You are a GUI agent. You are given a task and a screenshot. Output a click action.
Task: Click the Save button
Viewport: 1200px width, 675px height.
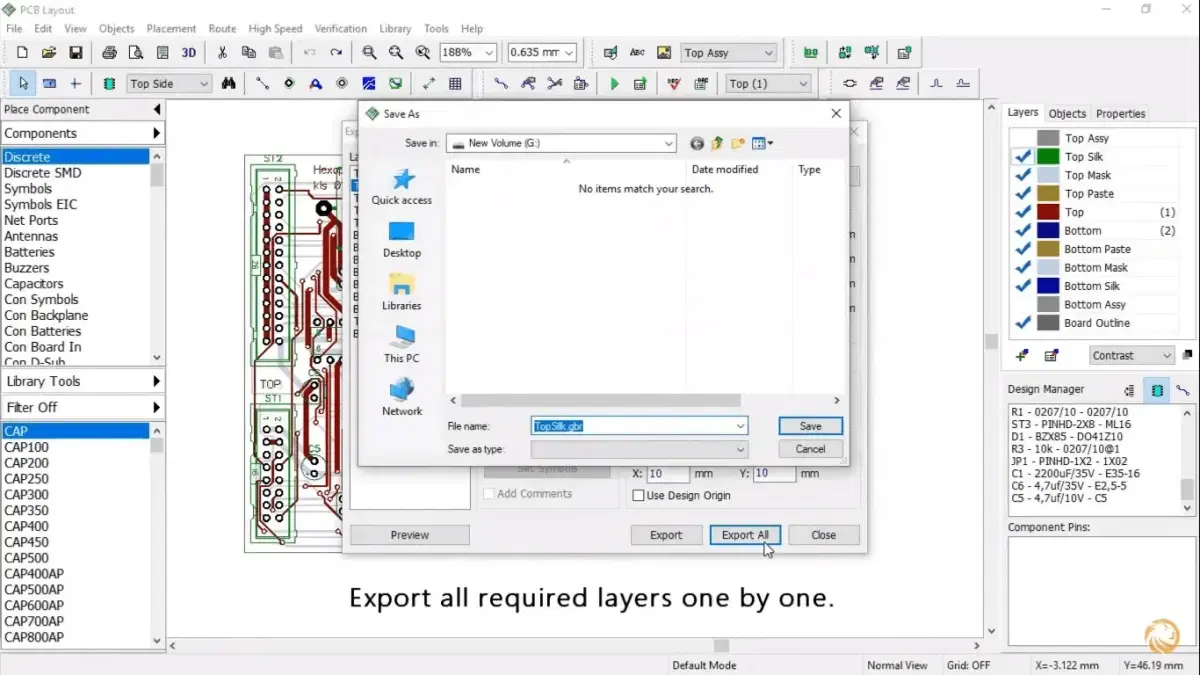pos(810,426)
